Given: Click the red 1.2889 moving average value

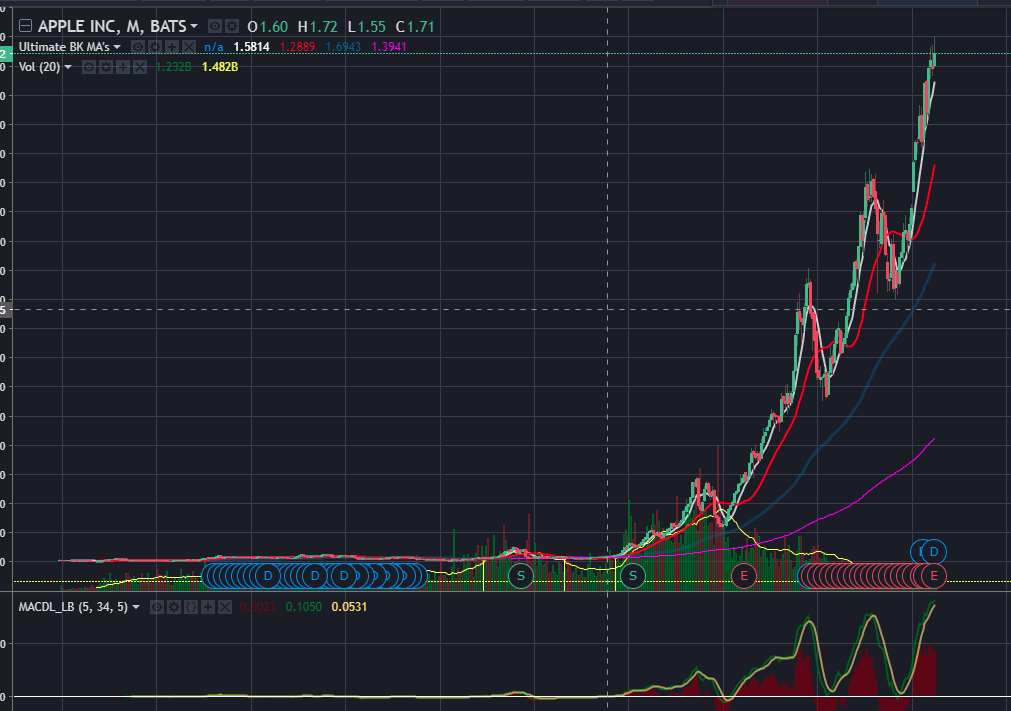Looking at the screenshot, I should (x=298, y=47).
